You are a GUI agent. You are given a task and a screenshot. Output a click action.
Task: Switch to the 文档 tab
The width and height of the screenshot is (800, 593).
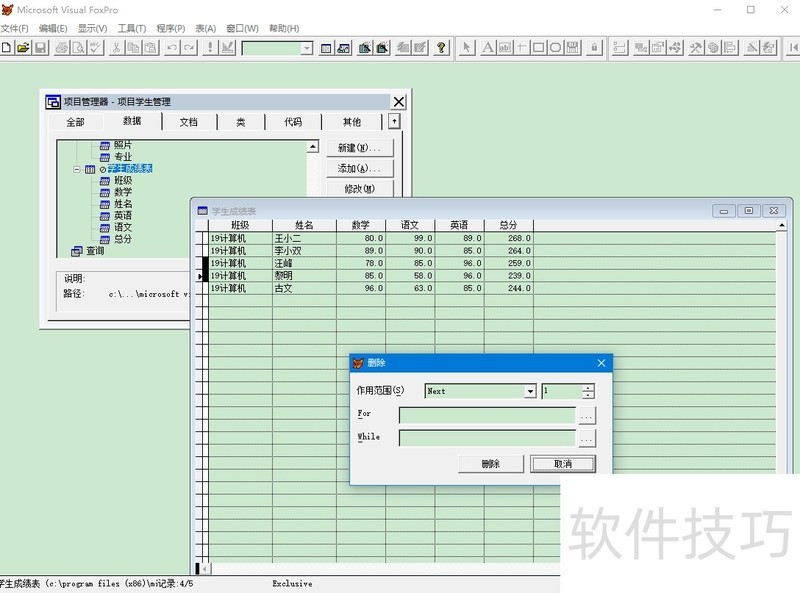pos(188,122)
